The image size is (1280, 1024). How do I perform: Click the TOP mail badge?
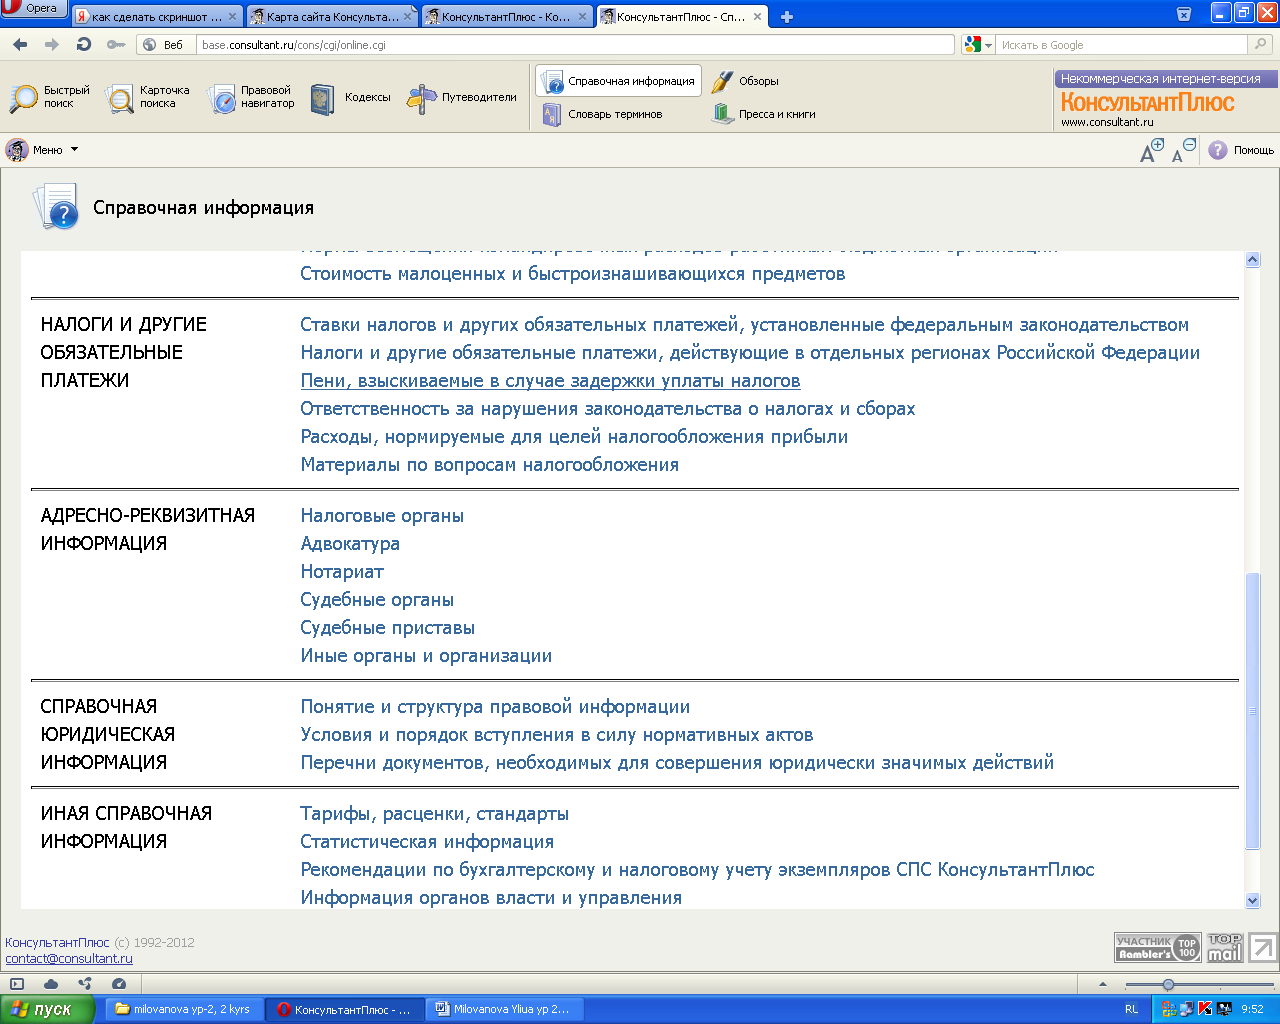point(1224,947)
